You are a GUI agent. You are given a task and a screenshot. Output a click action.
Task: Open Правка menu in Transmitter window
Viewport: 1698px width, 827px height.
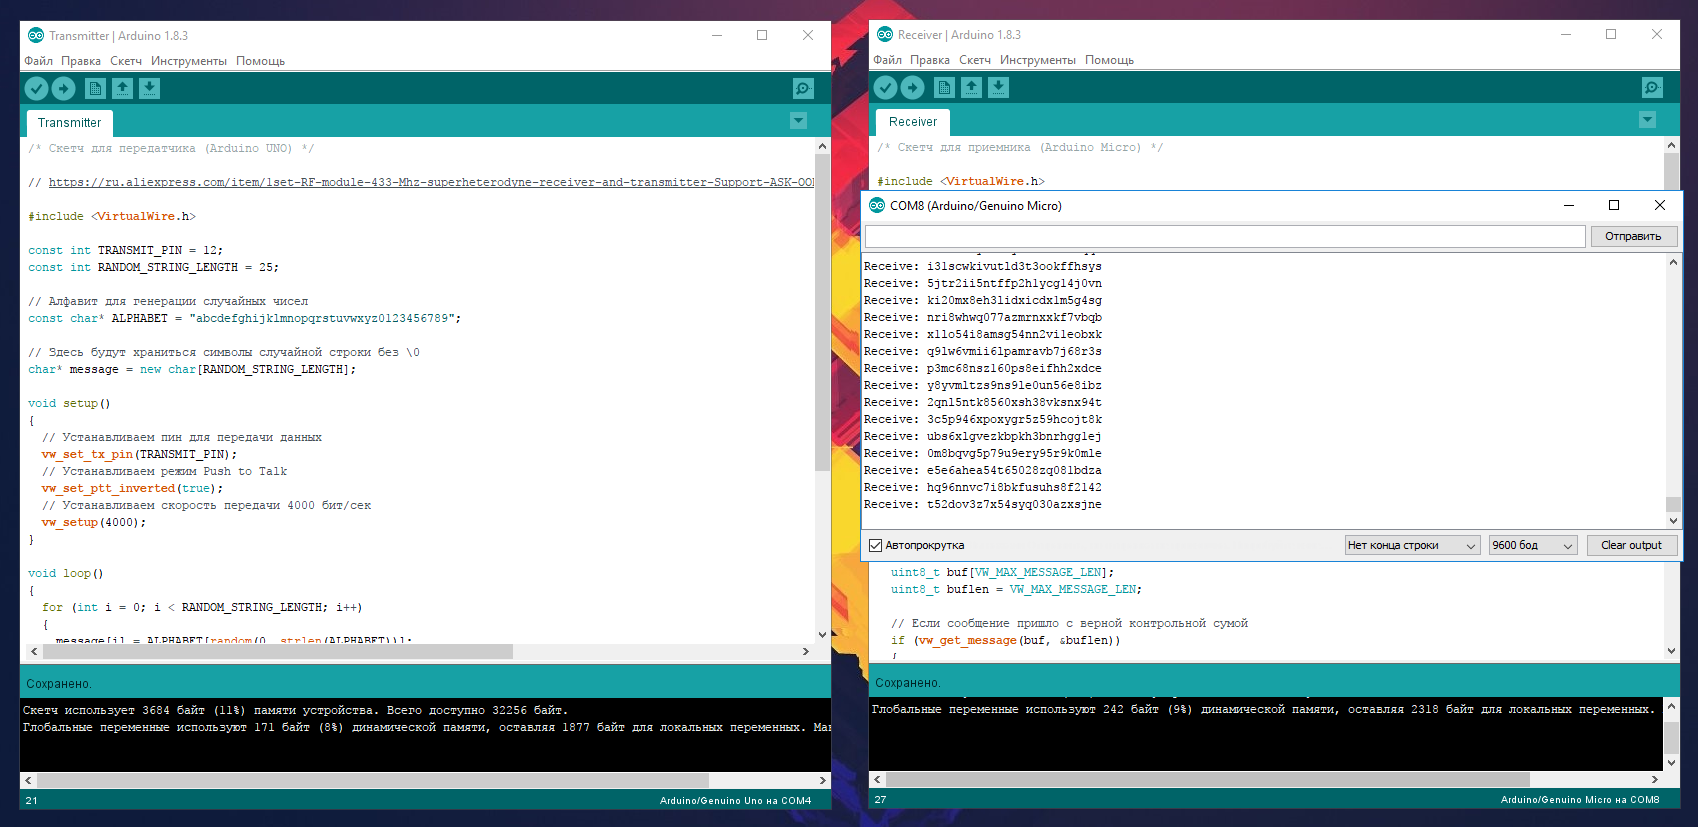point(81,61)
